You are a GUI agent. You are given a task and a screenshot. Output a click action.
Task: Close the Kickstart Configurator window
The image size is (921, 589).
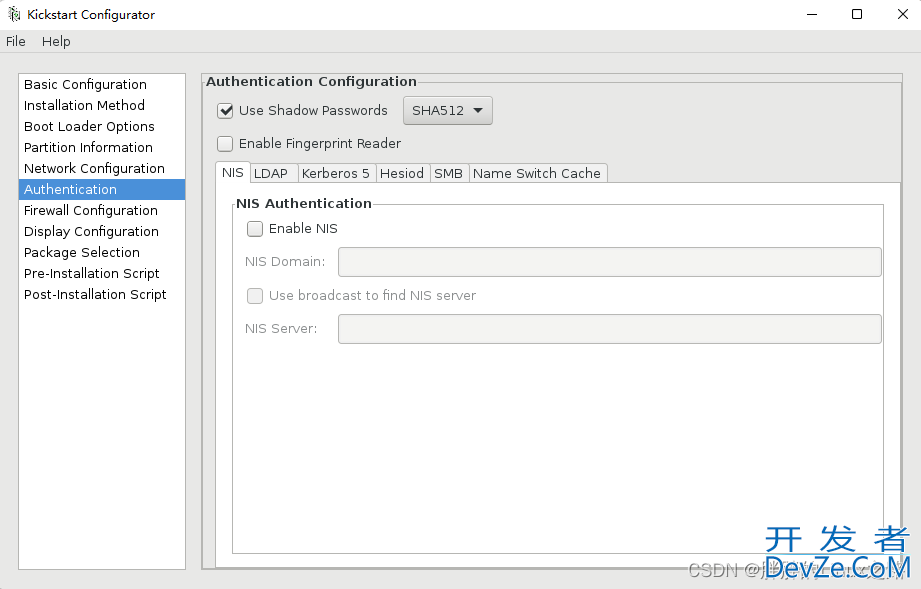pos(903,14)
